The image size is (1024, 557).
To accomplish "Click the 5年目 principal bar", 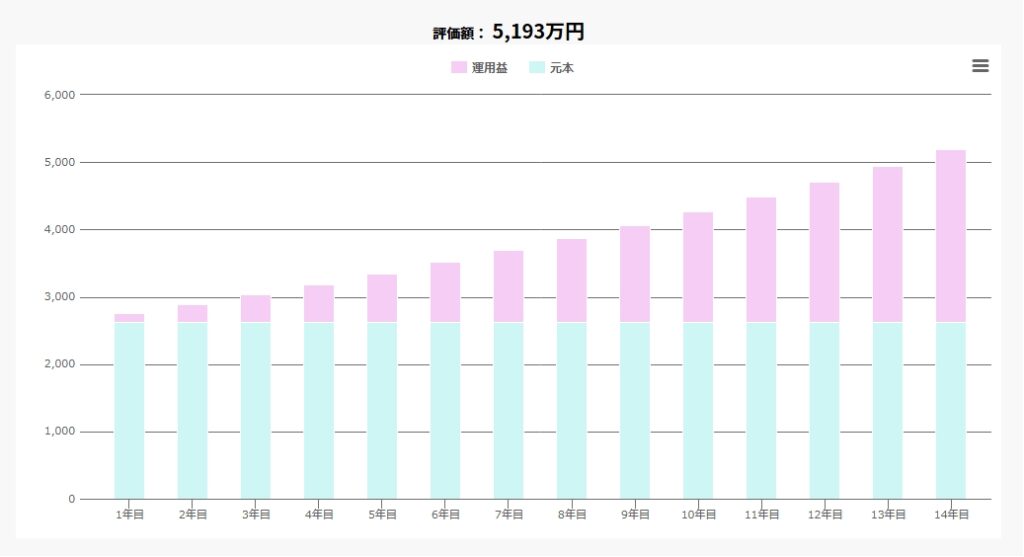I will [382, 410].
